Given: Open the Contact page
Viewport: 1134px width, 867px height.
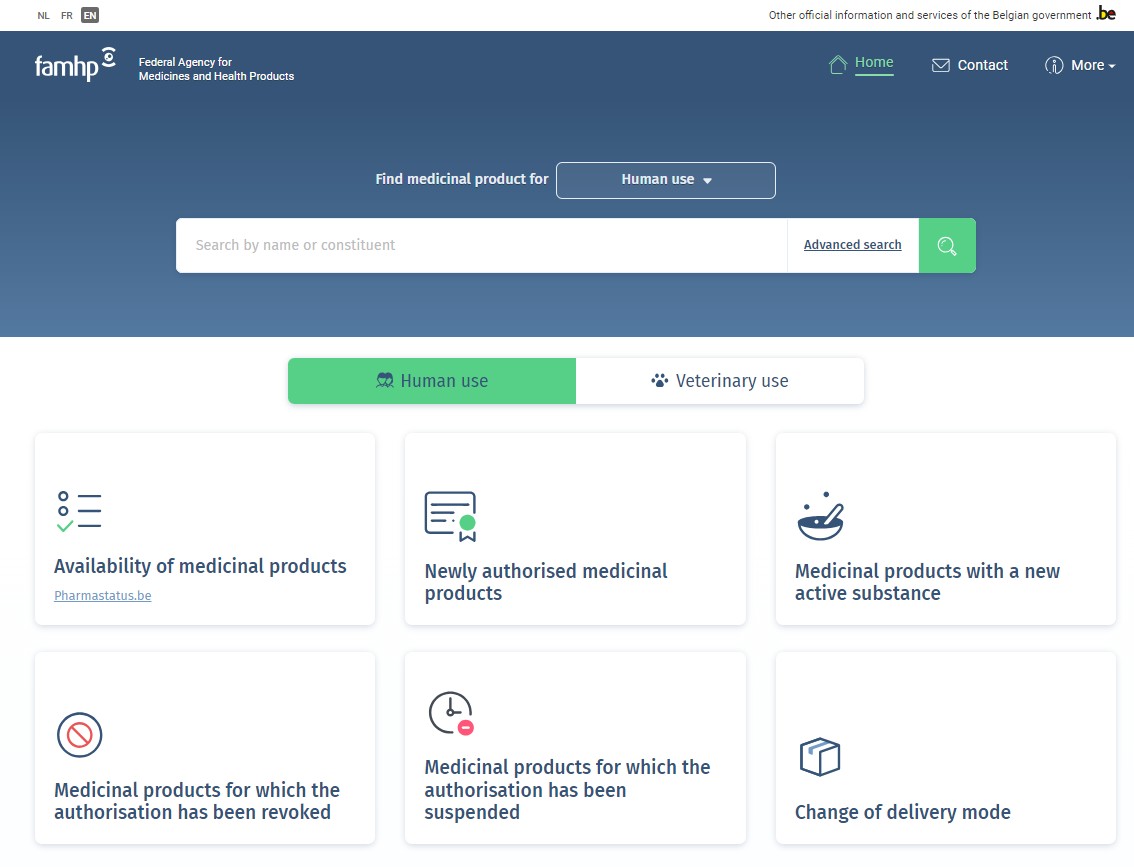Looking at the screenshot, I should click(982, 65).
